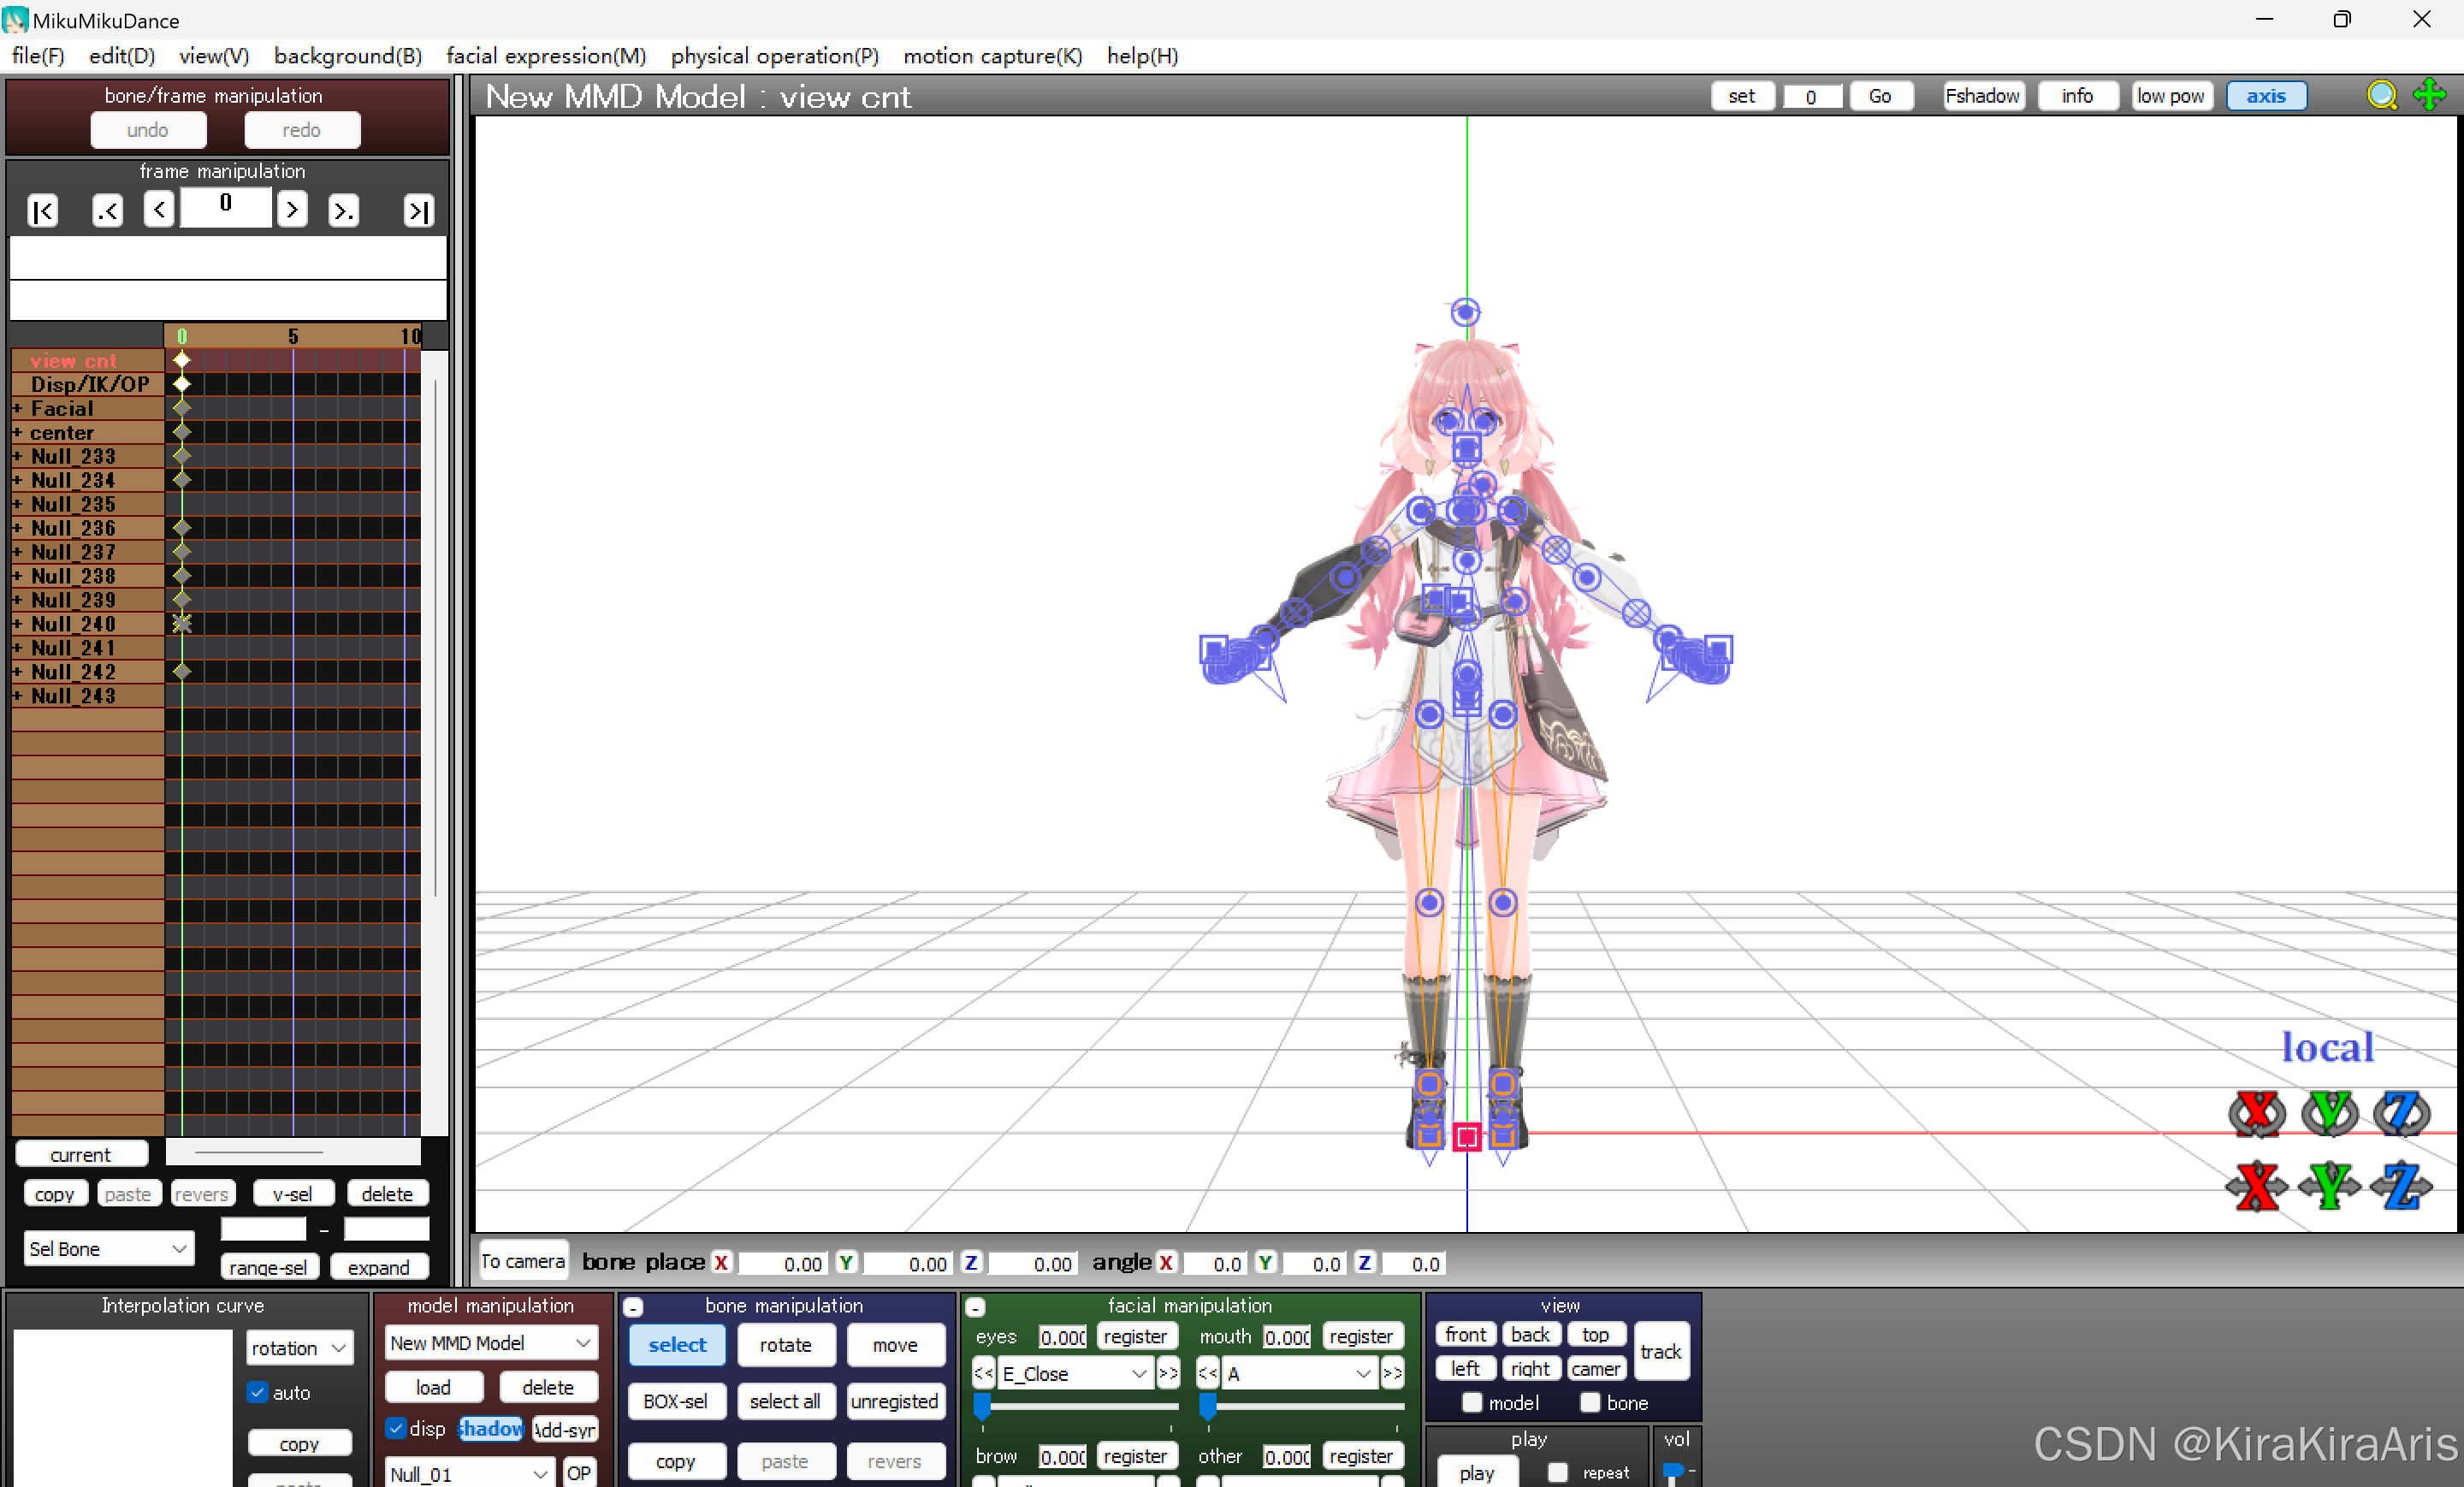Viewport: 2464px width, 1487px height.
Task: Enable the bone view checkbox
Action: pyautogui.click(x=1590, y=1403)
